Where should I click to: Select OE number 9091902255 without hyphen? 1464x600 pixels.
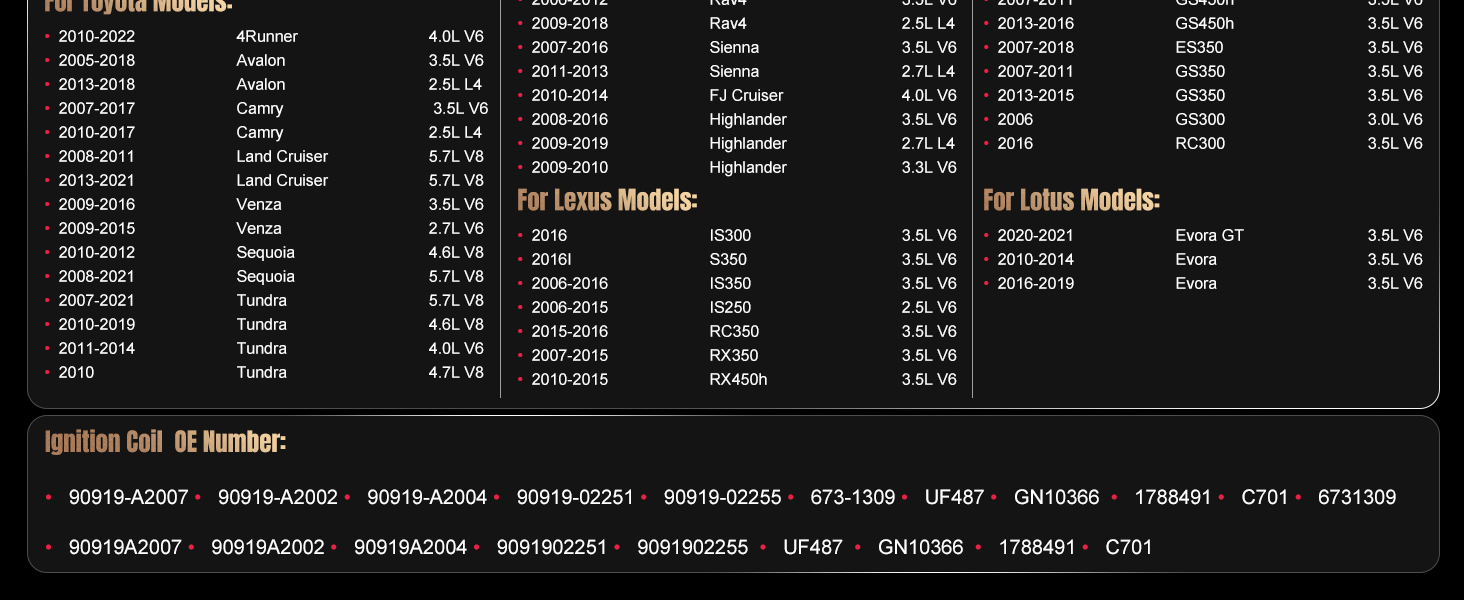[692, 548]
